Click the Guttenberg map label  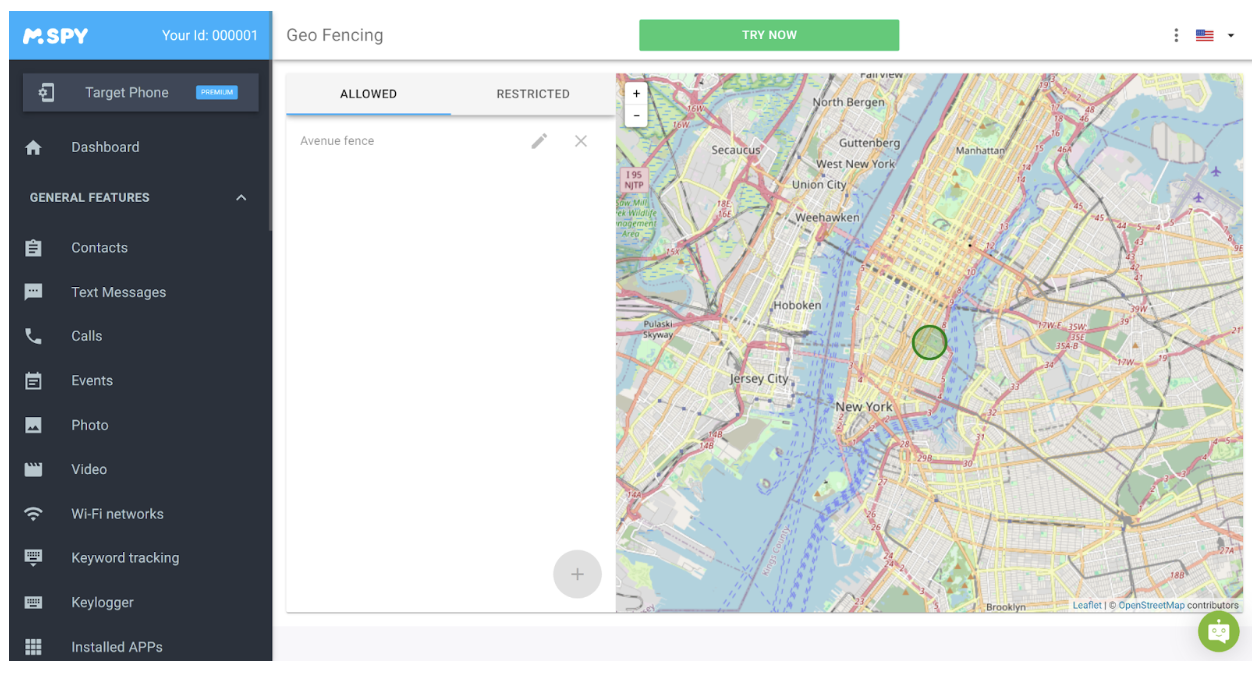(870, 143)
